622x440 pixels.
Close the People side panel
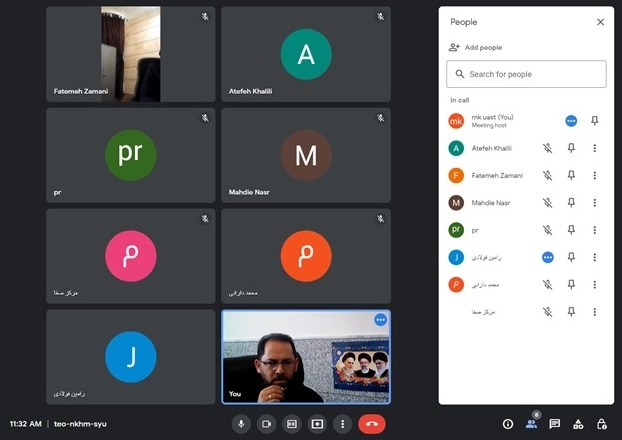tap(600, 22)
